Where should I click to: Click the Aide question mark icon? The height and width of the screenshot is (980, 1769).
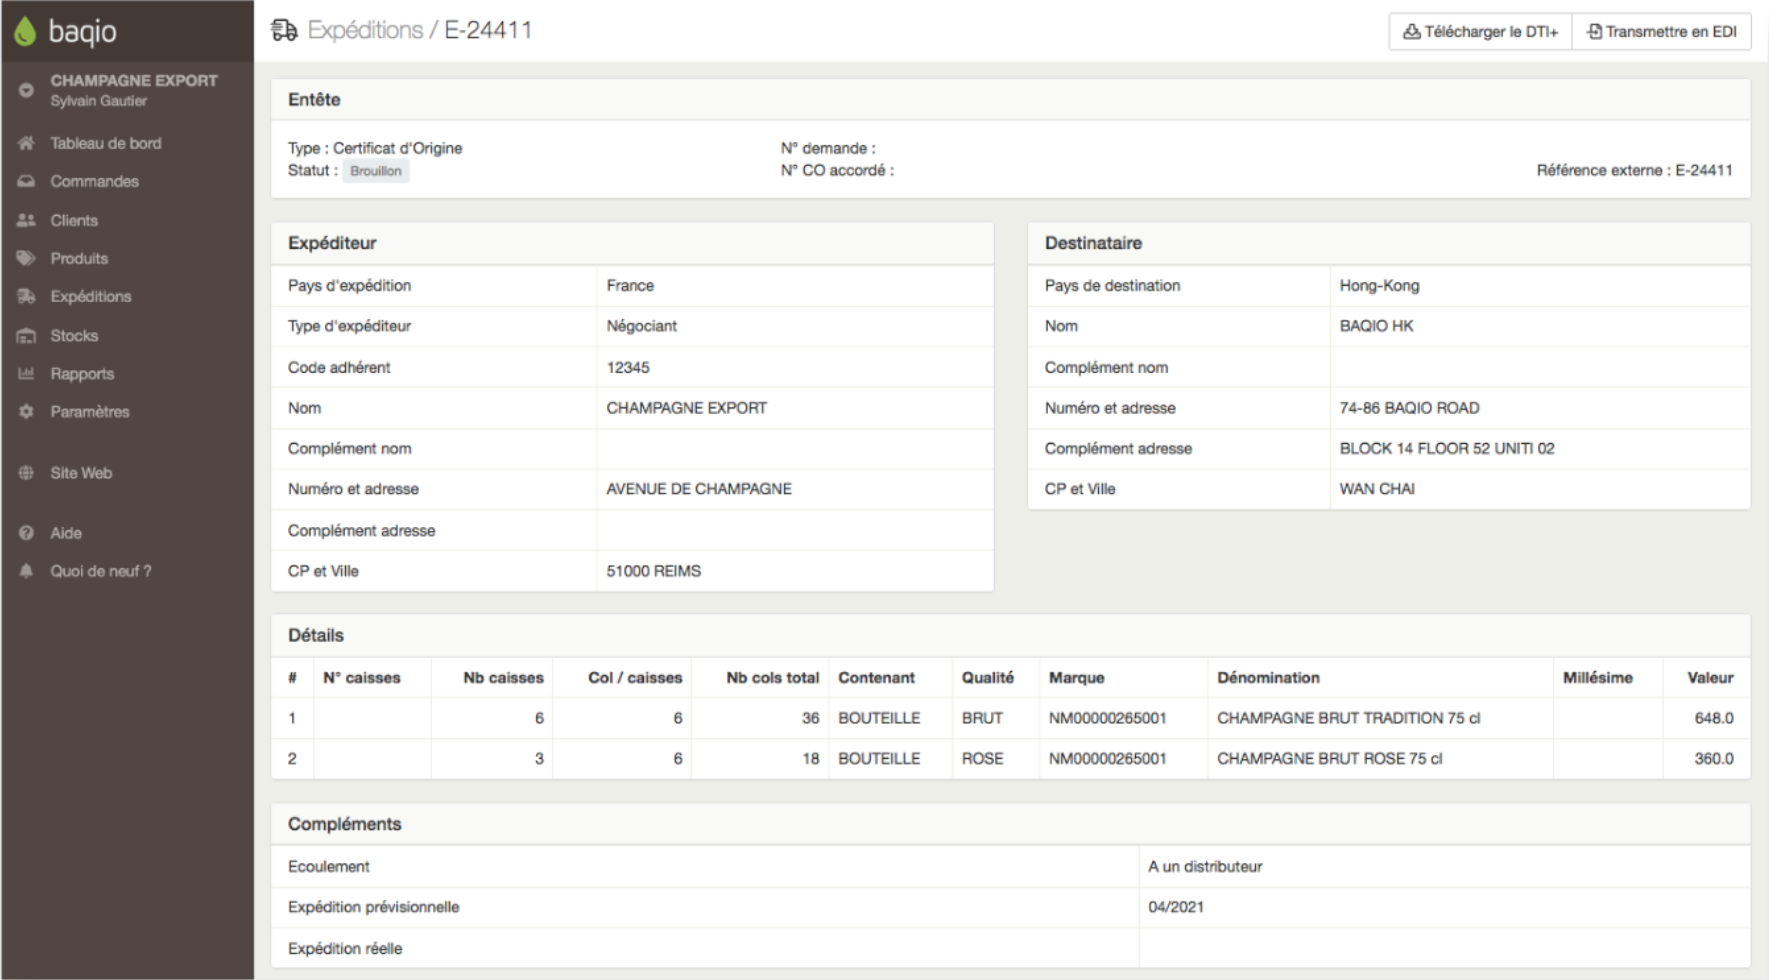pos(26,533)
